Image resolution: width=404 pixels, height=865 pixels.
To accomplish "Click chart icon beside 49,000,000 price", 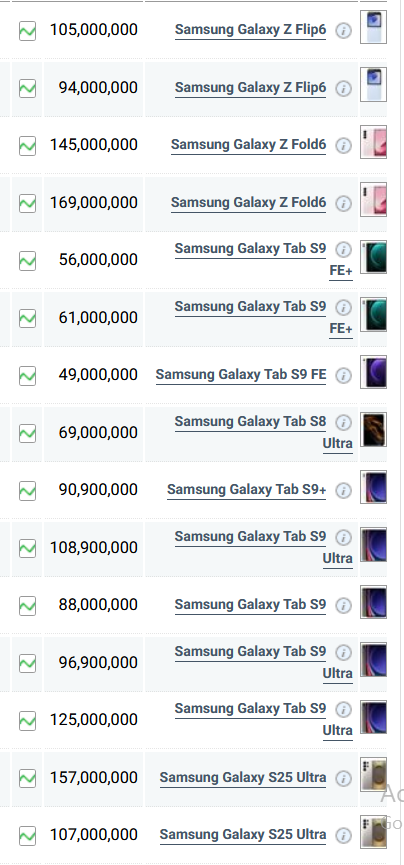I will tap(28, 376).
